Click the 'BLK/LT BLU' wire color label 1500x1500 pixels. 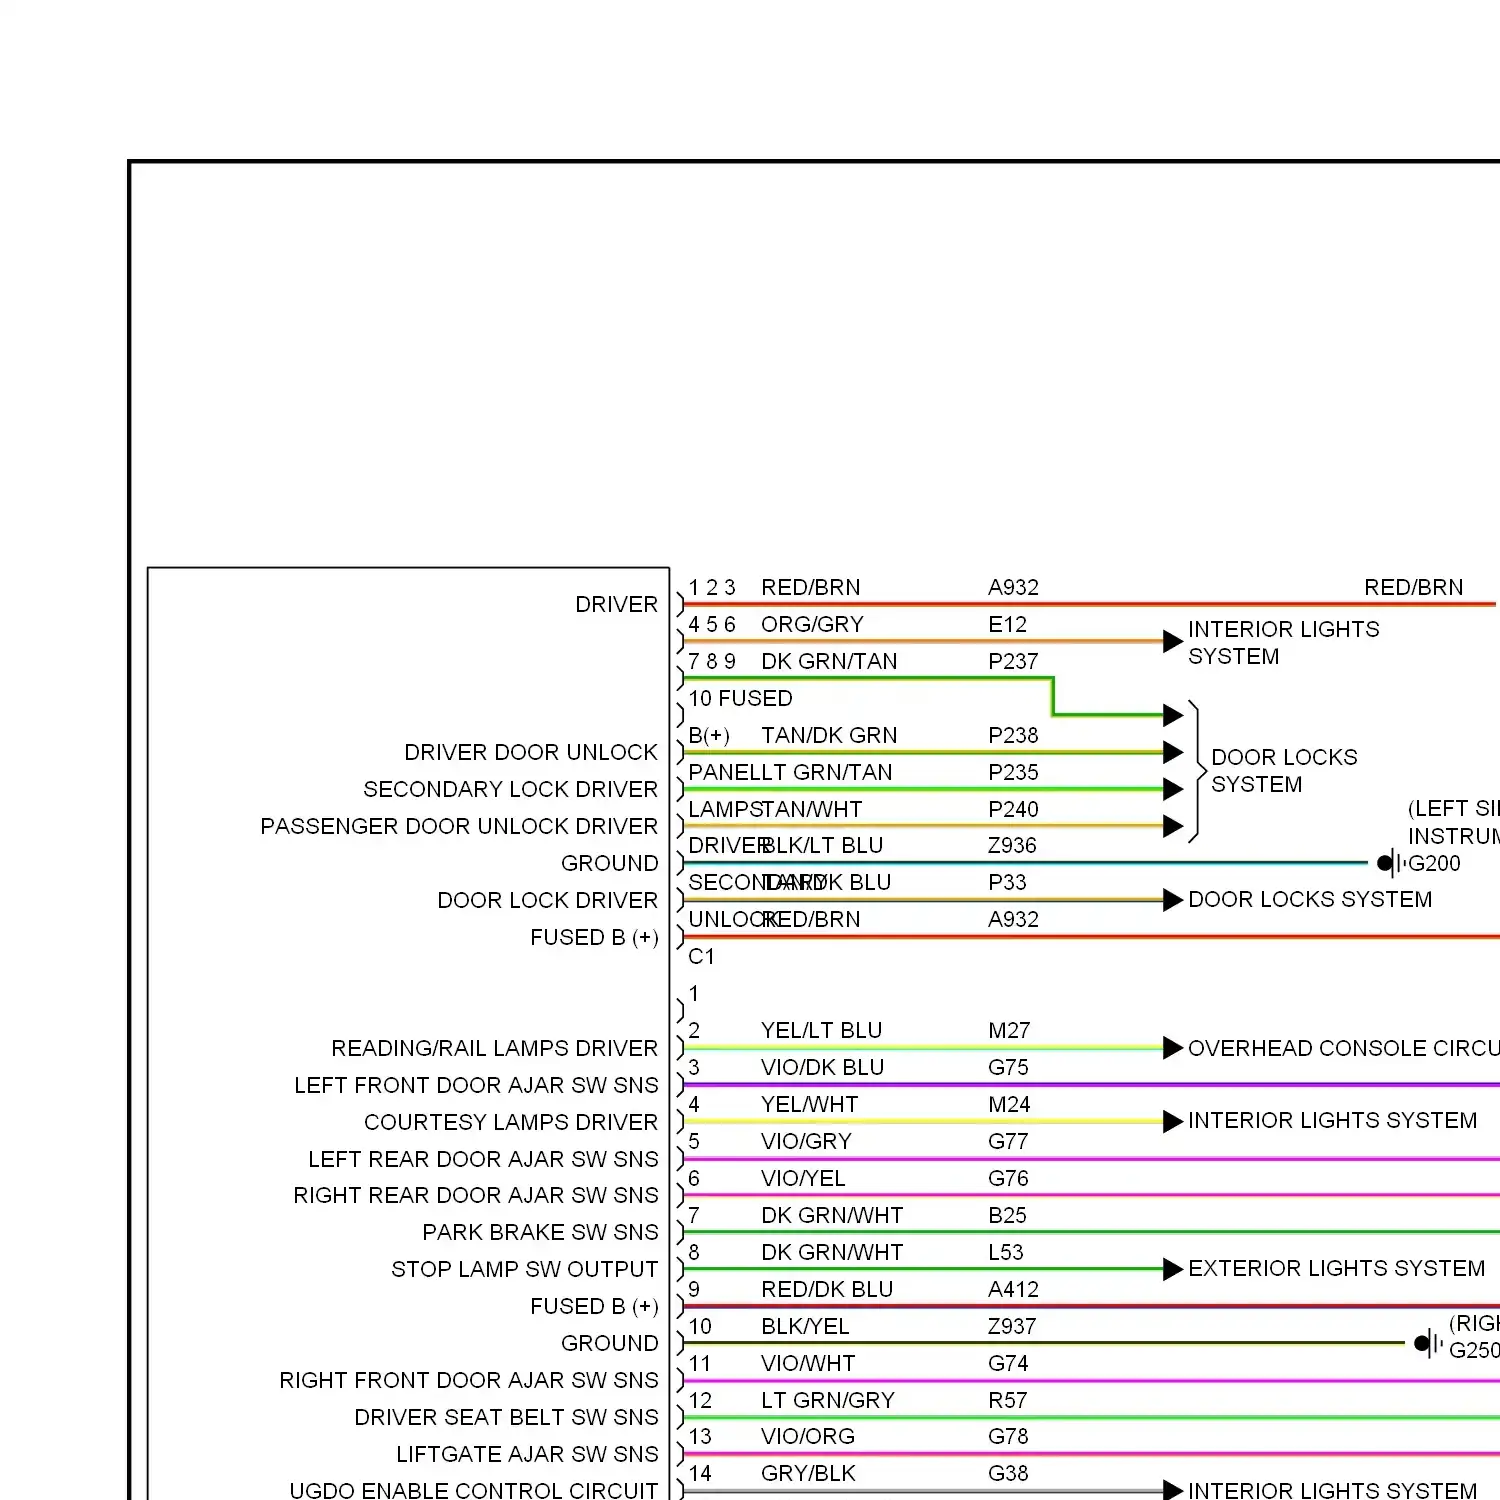coord(822,845)
